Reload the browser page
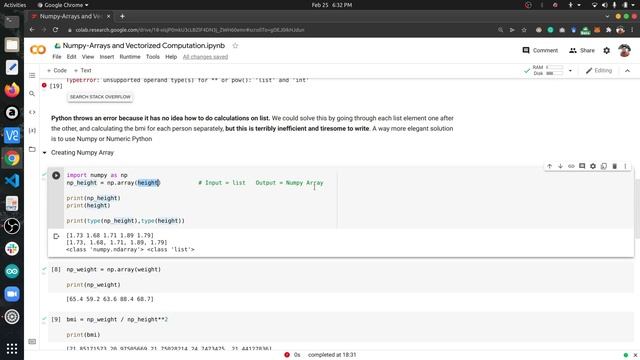The width and height of the screenshot is (640, 360). [x=56, y=30]
